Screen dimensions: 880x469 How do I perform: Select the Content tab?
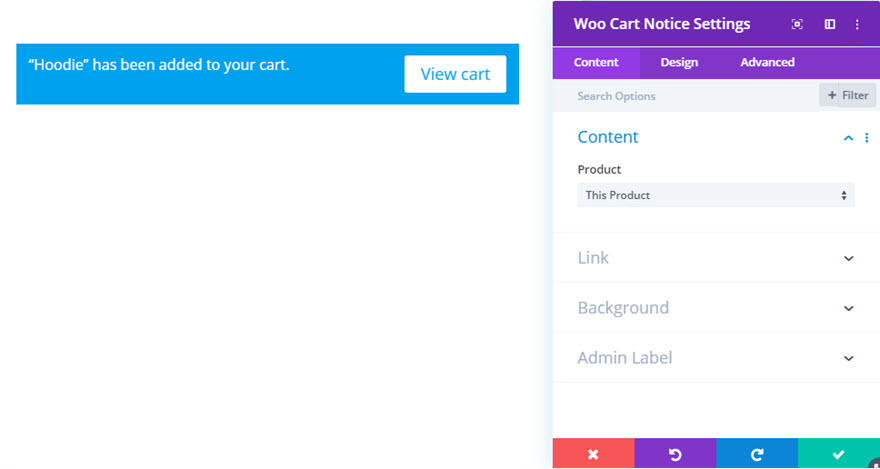(x=596, y=62)
